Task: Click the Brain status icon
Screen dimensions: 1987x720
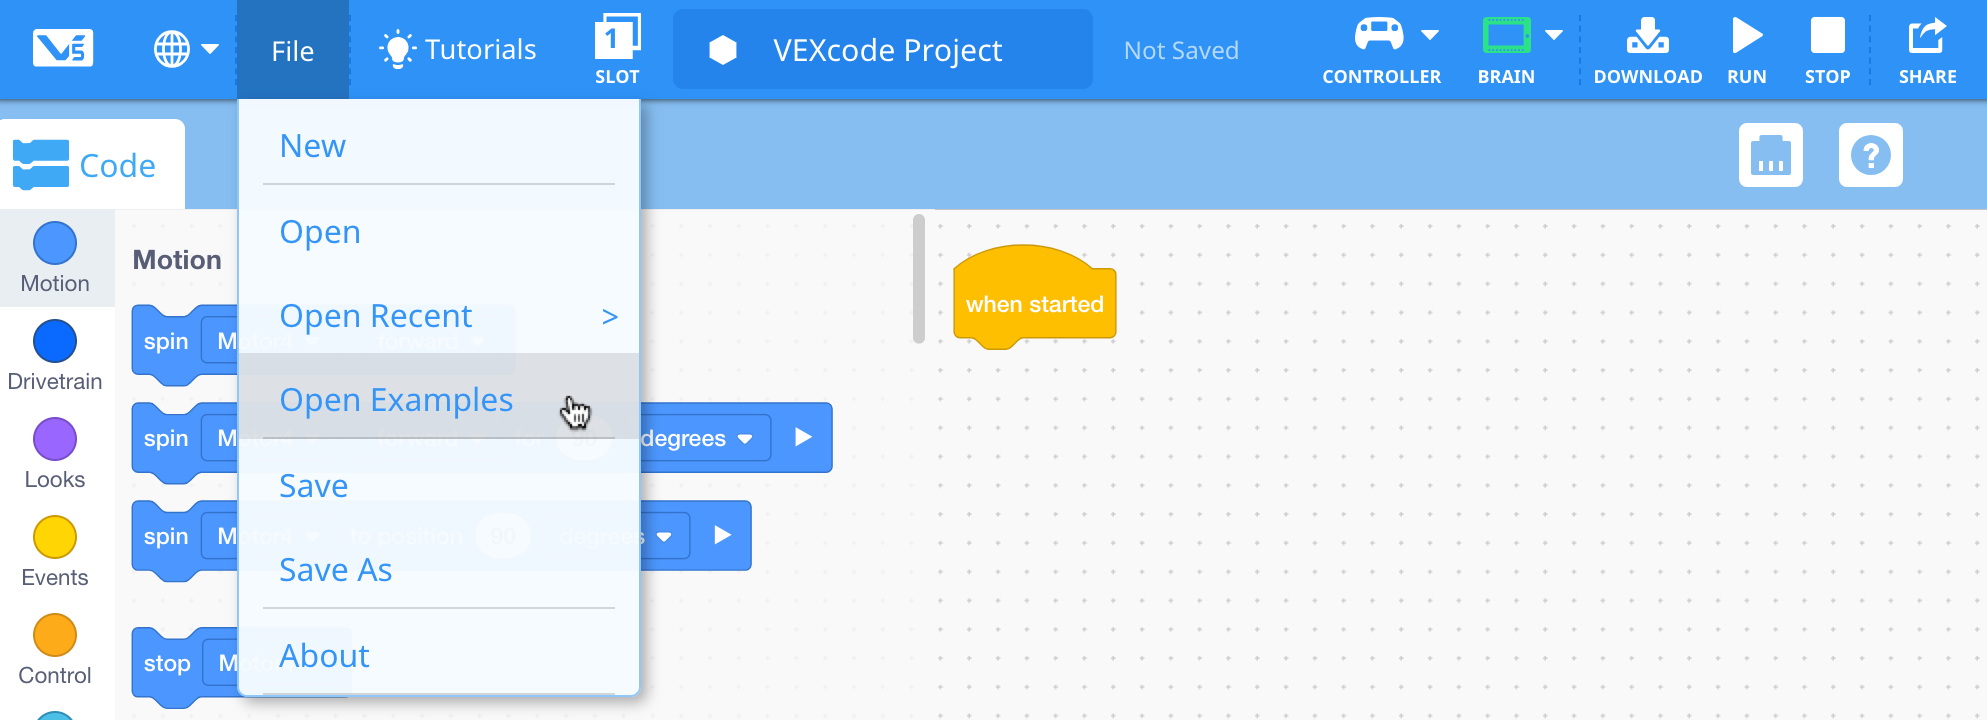Action: pos(1506,36)
